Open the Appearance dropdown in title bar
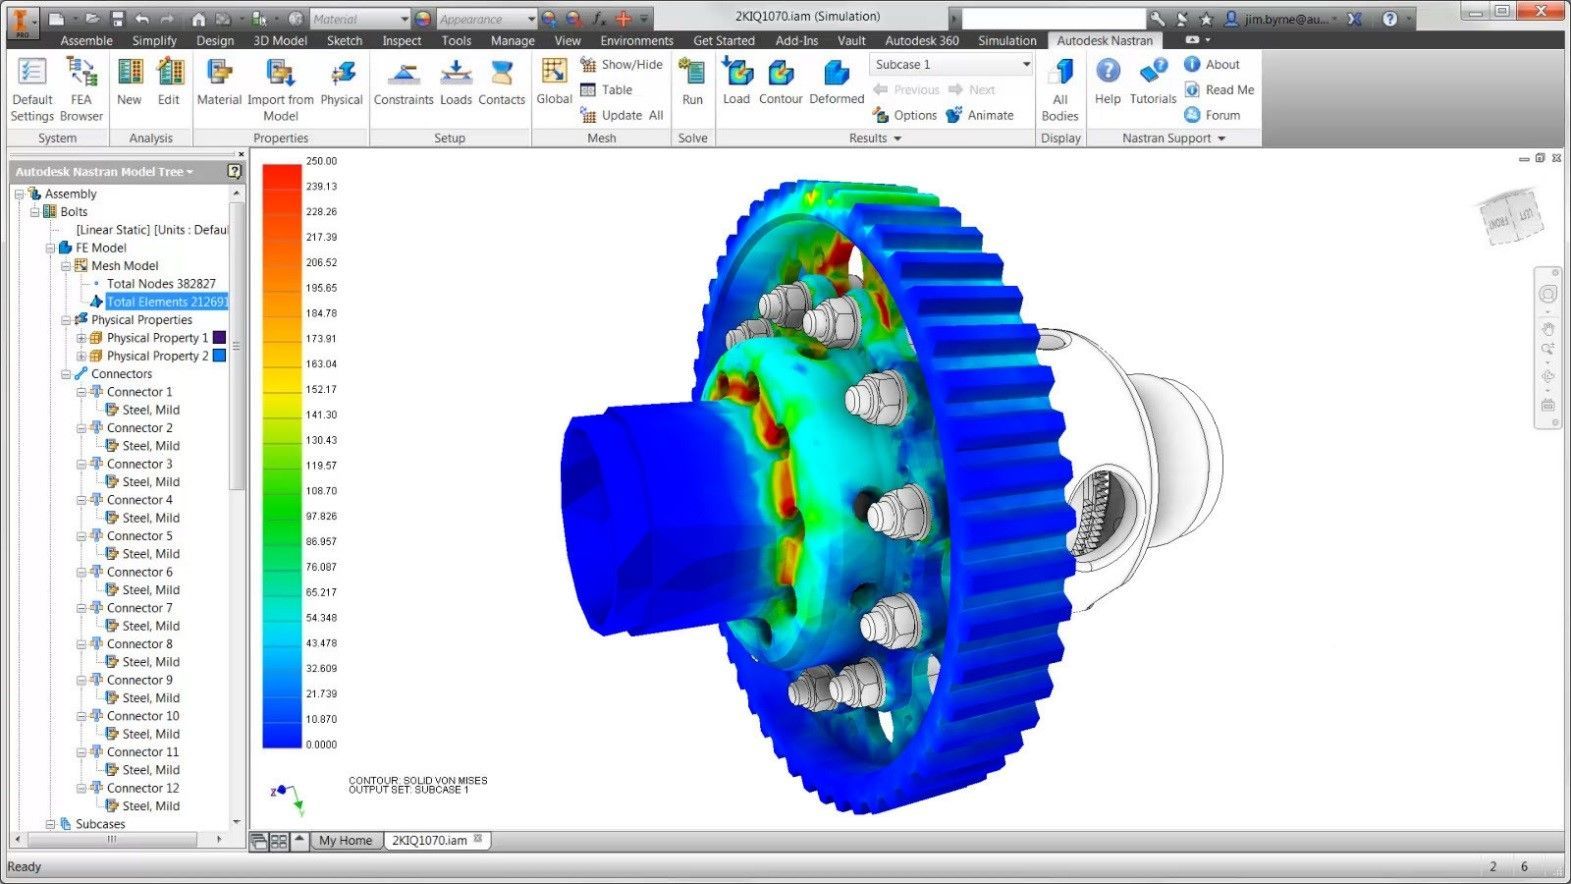This screenshot has width=1571, height=884. pos(487,19)
